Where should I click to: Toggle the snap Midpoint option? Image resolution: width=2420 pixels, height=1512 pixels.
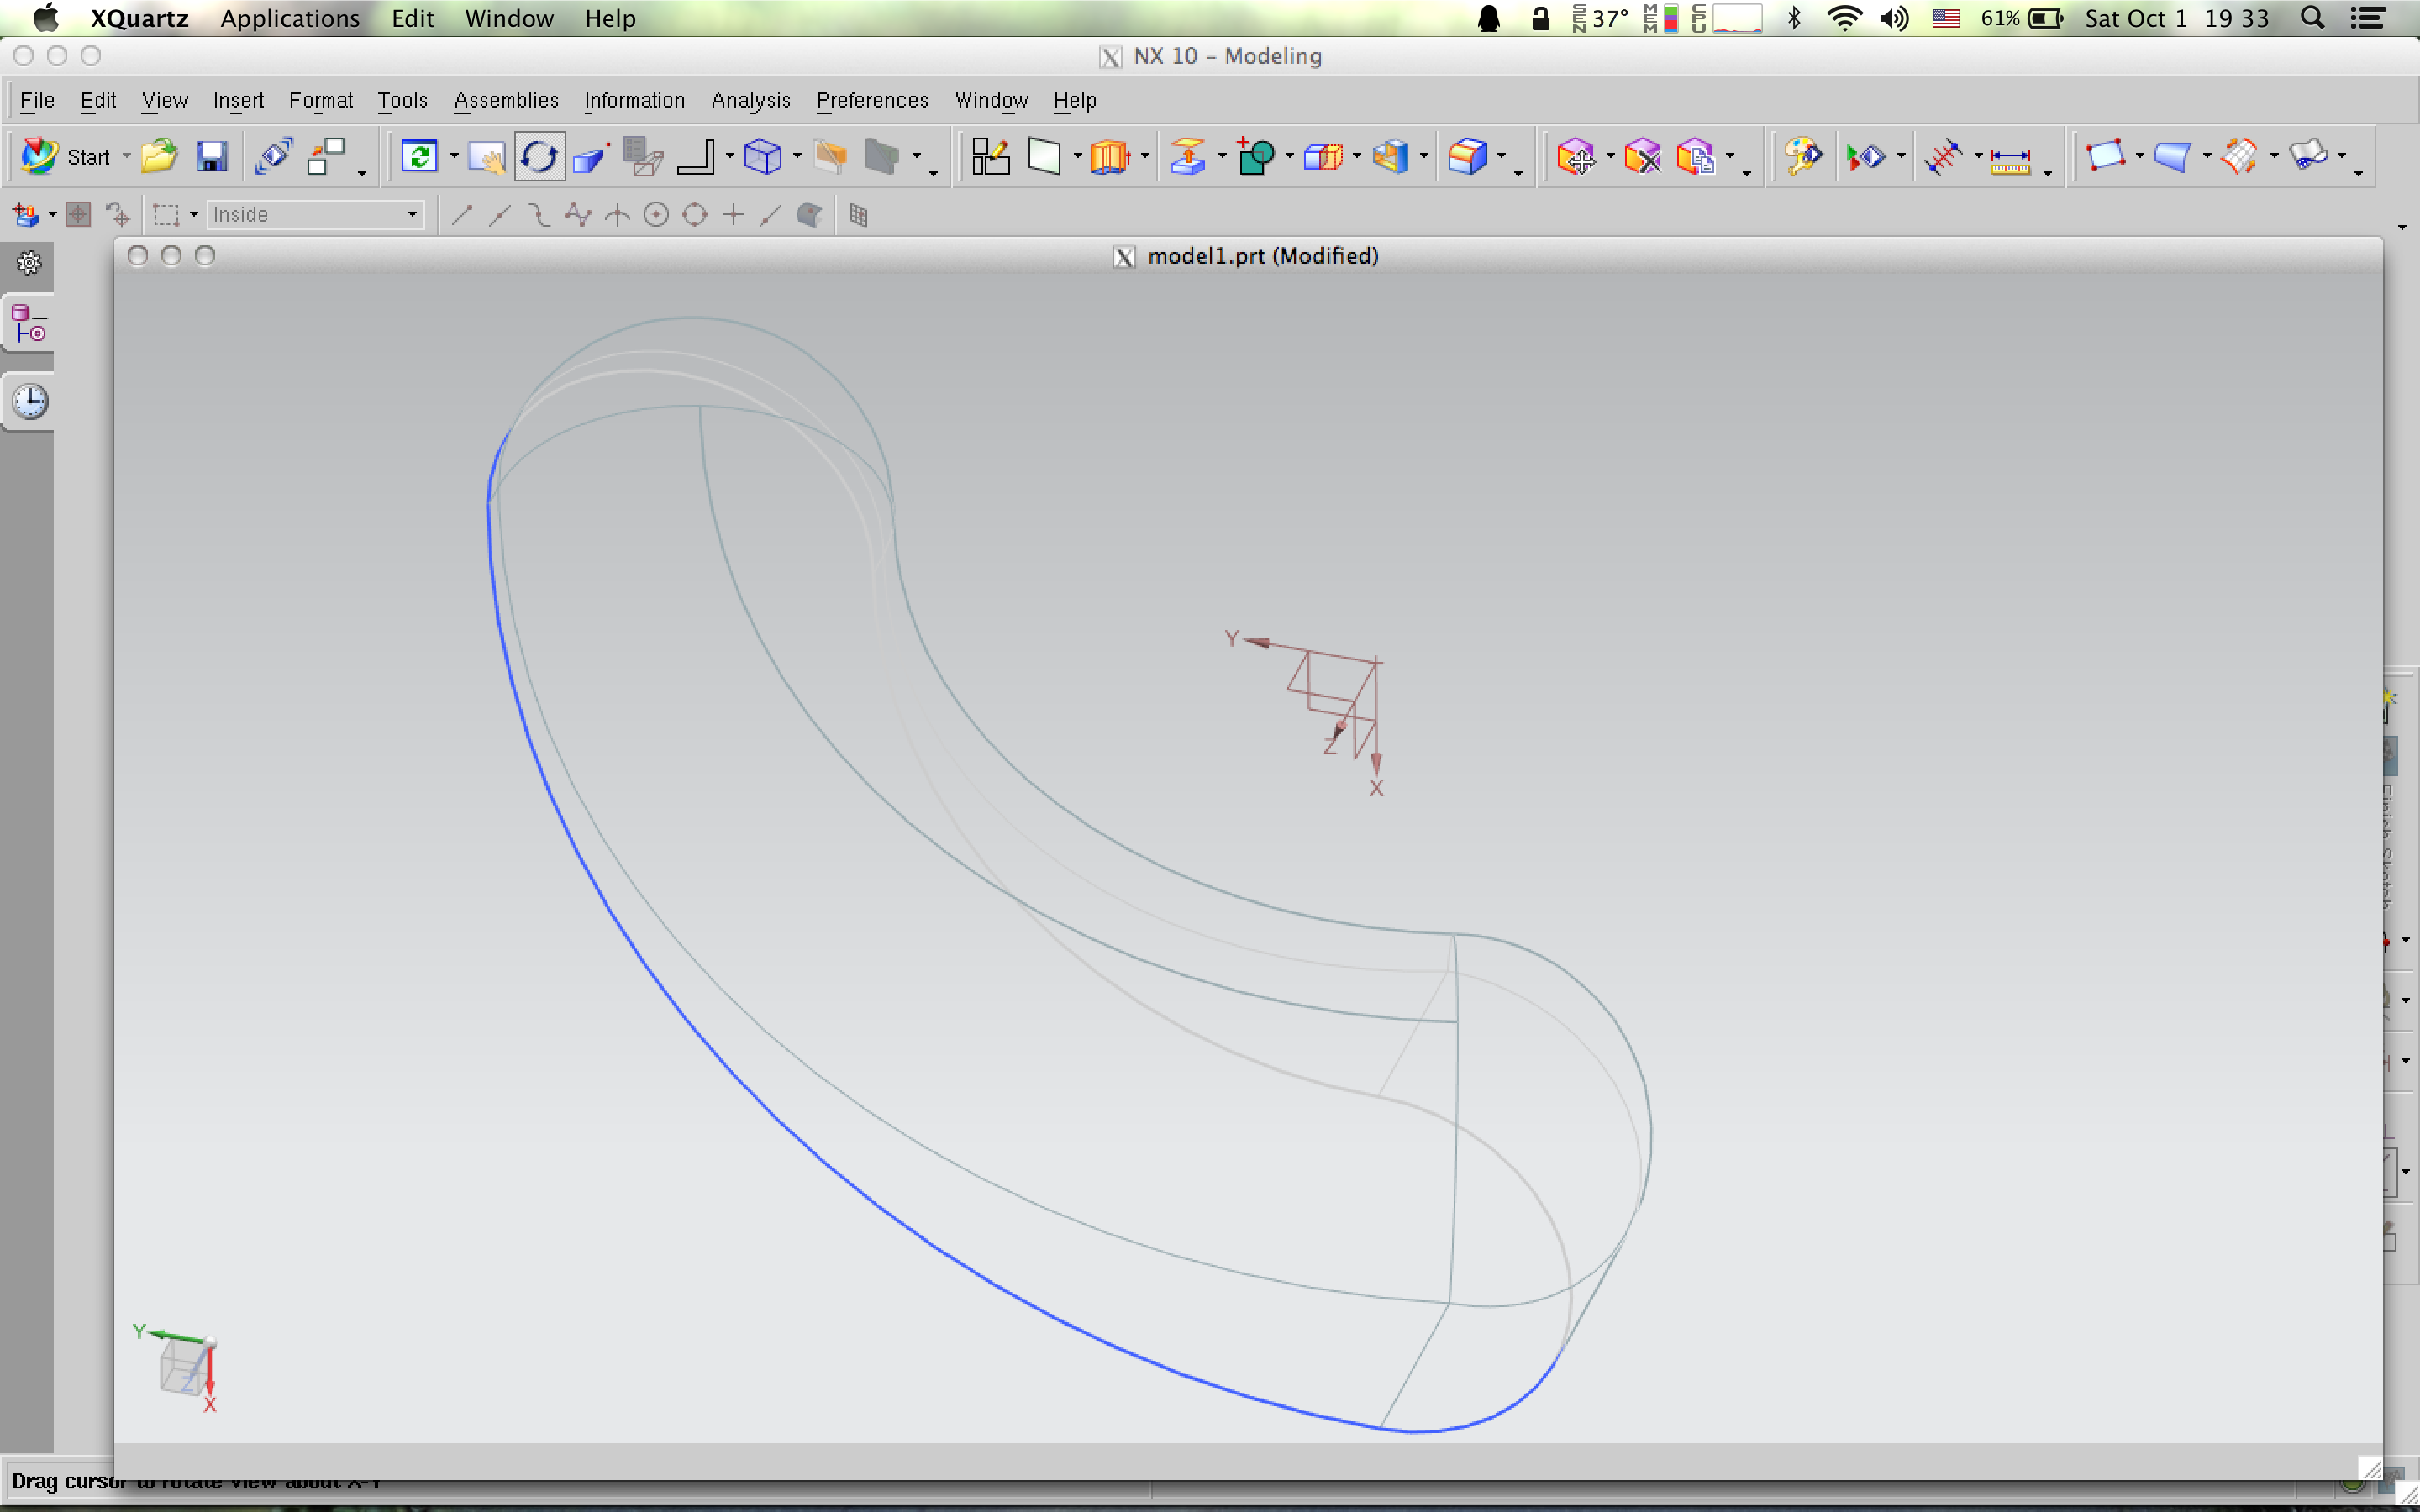pyautogui.click(x=500, y=215)
